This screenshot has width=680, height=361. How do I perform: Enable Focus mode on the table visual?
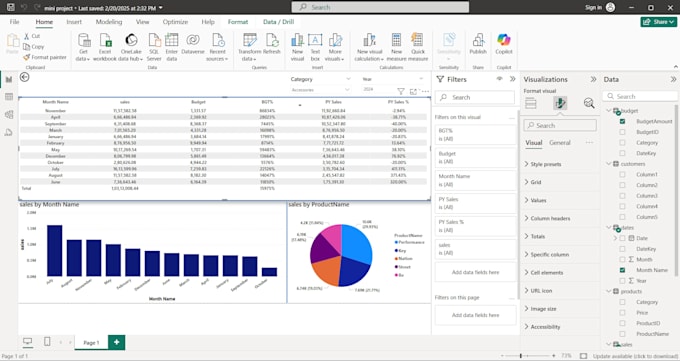coord(413,92)
